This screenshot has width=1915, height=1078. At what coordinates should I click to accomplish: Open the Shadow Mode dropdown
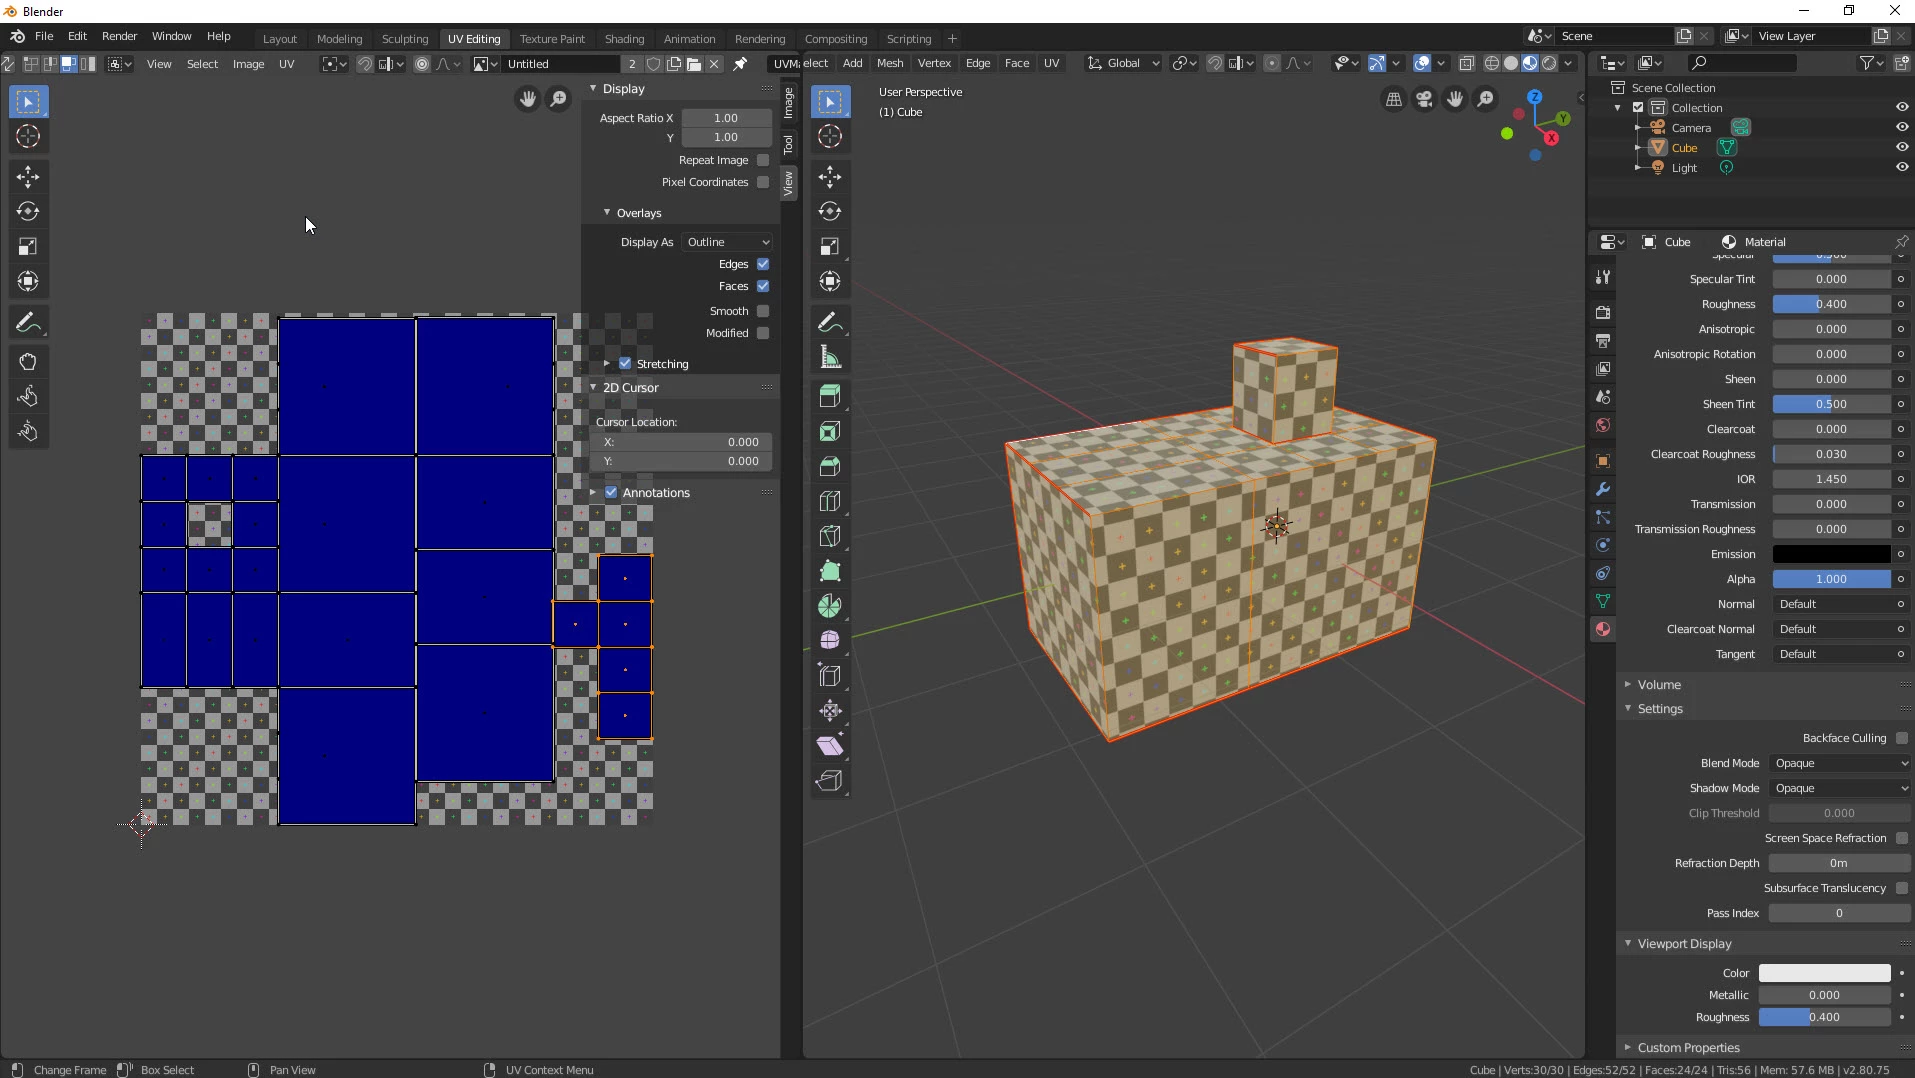[1839, 788]
